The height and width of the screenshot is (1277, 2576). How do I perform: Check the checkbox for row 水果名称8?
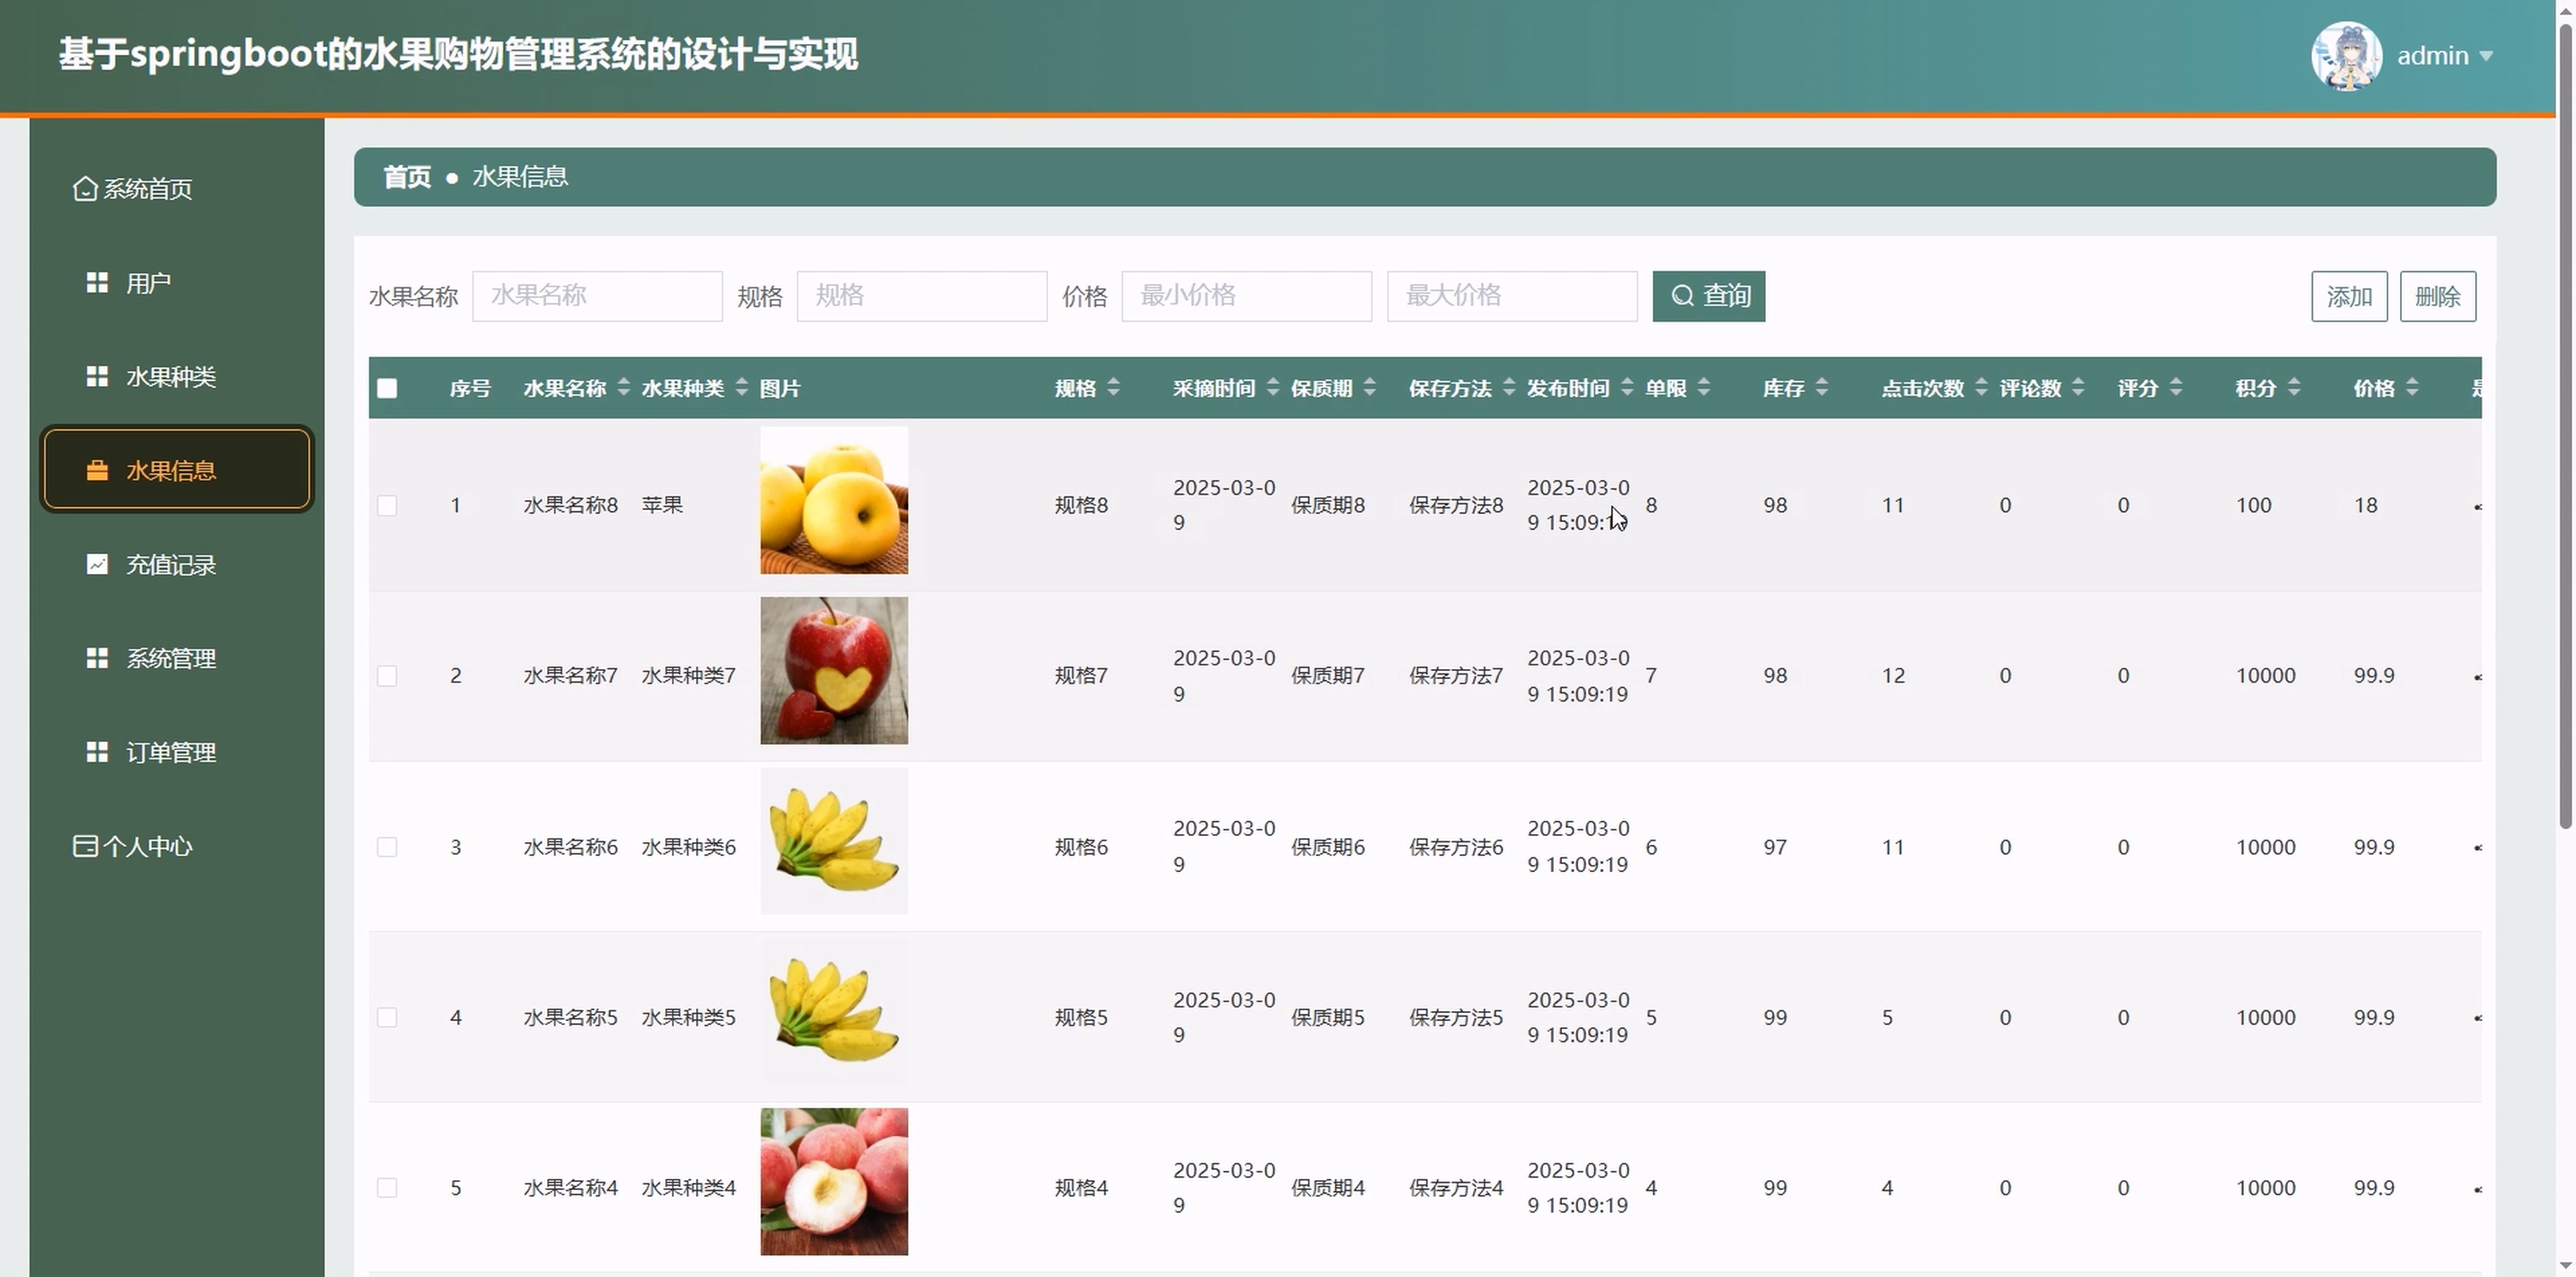pos(387,506)
